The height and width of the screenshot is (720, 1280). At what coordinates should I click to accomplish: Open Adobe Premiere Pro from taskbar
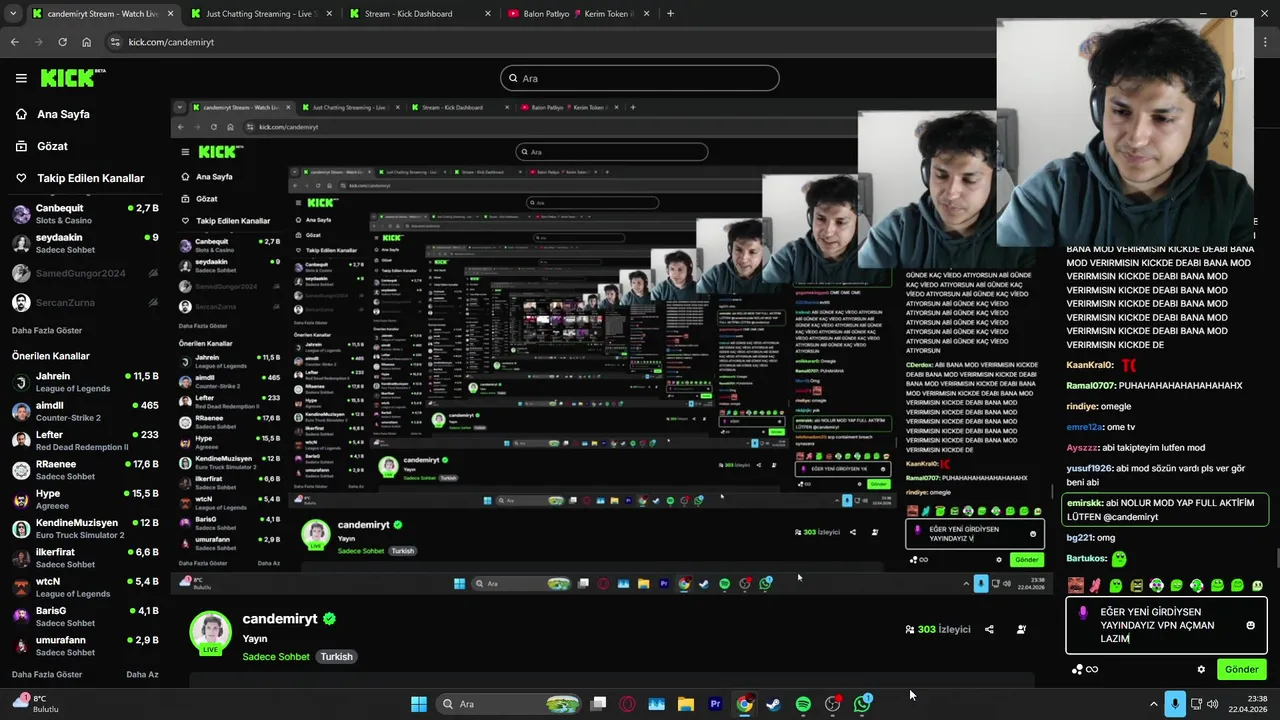(x=715, y=704)
